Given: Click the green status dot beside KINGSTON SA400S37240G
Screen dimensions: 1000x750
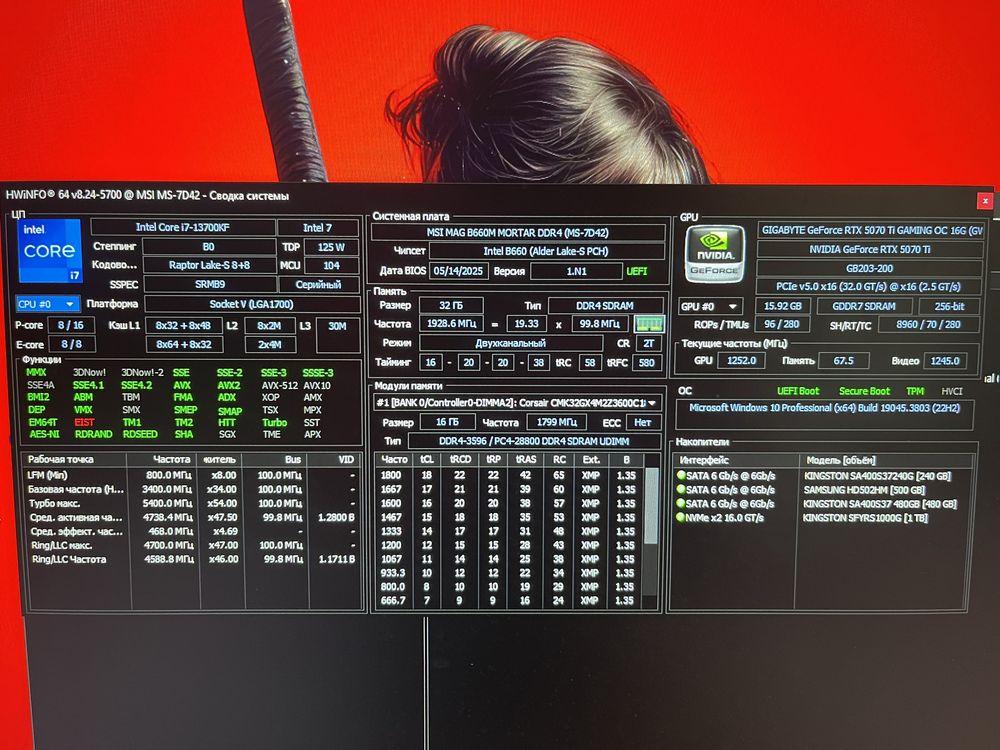Looking at the screenshot, I should [680, 475].
